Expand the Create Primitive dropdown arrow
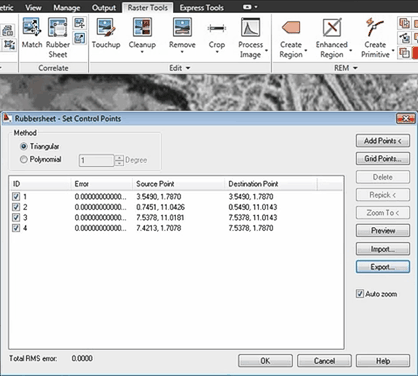 [393, 51]
